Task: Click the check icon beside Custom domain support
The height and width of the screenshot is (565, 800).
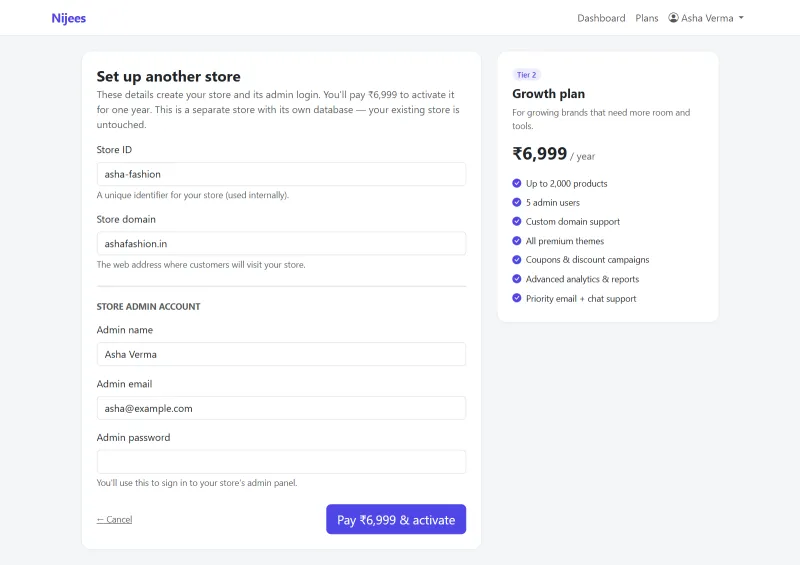Action: 517,222
